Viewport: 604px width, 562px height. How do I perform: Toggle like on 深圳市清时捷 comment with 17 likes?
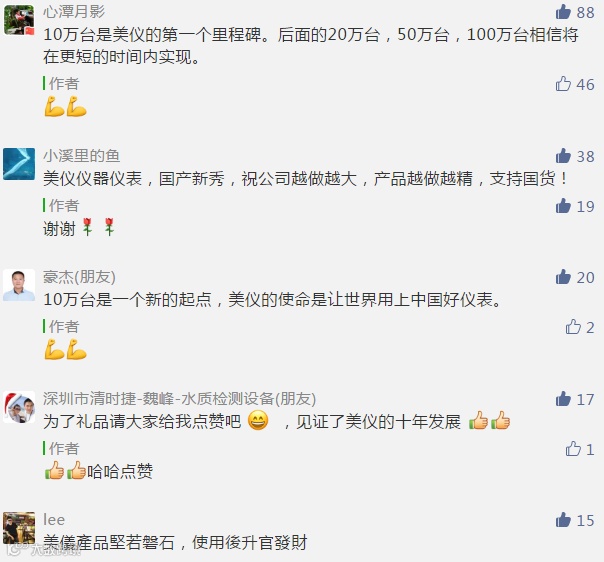[x=563, y=399]
